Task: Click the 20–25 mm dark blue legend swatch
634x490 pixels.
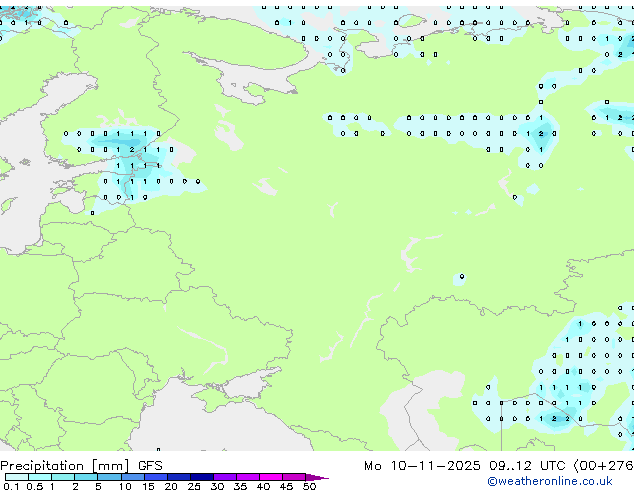Action: point(179,477)
